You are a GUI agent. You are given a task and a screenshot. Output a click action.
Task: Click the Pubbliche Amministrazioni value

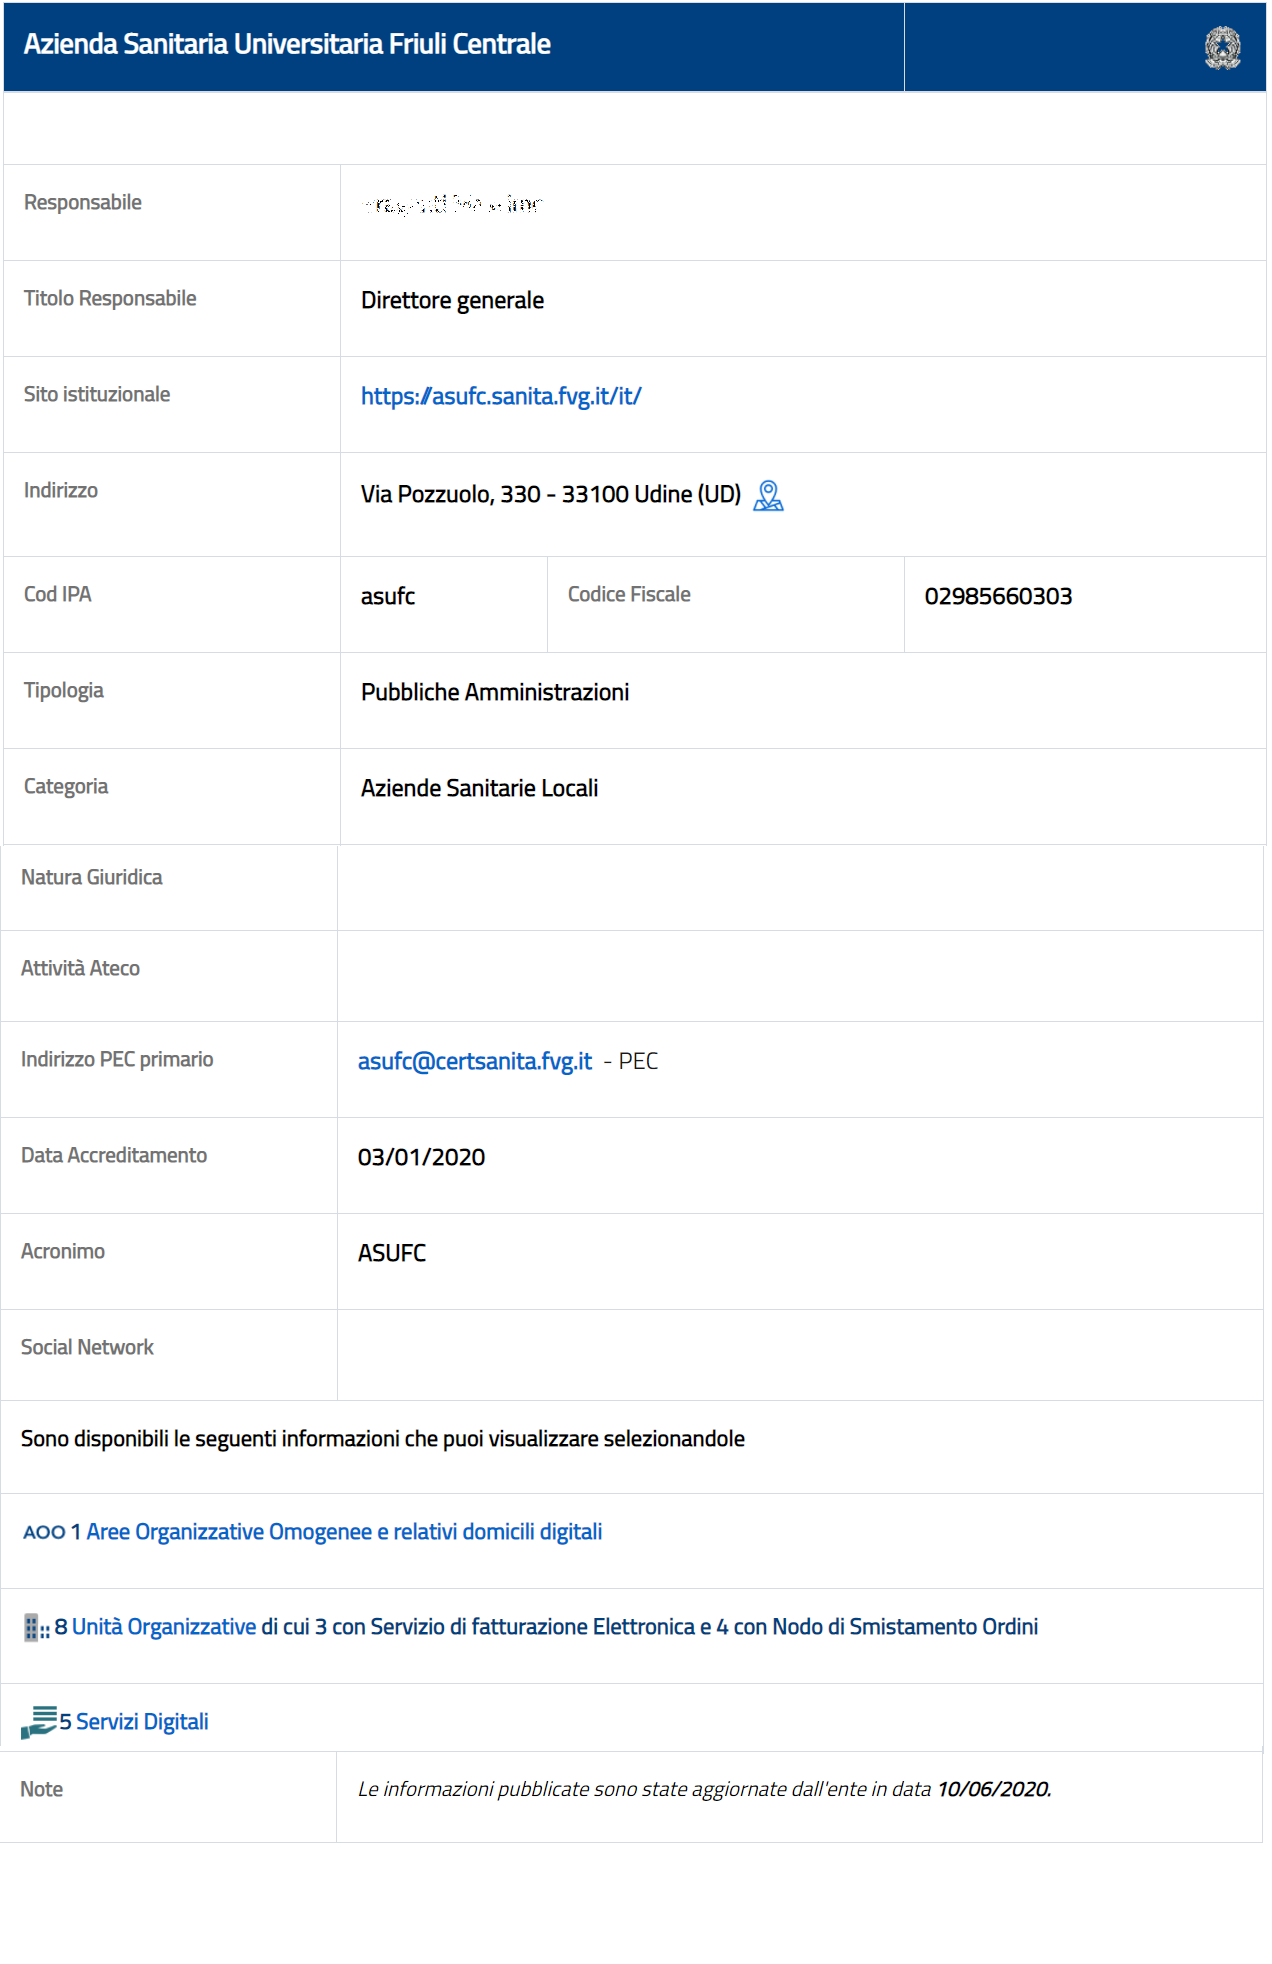pyautogui.click(x=495, y=692)
